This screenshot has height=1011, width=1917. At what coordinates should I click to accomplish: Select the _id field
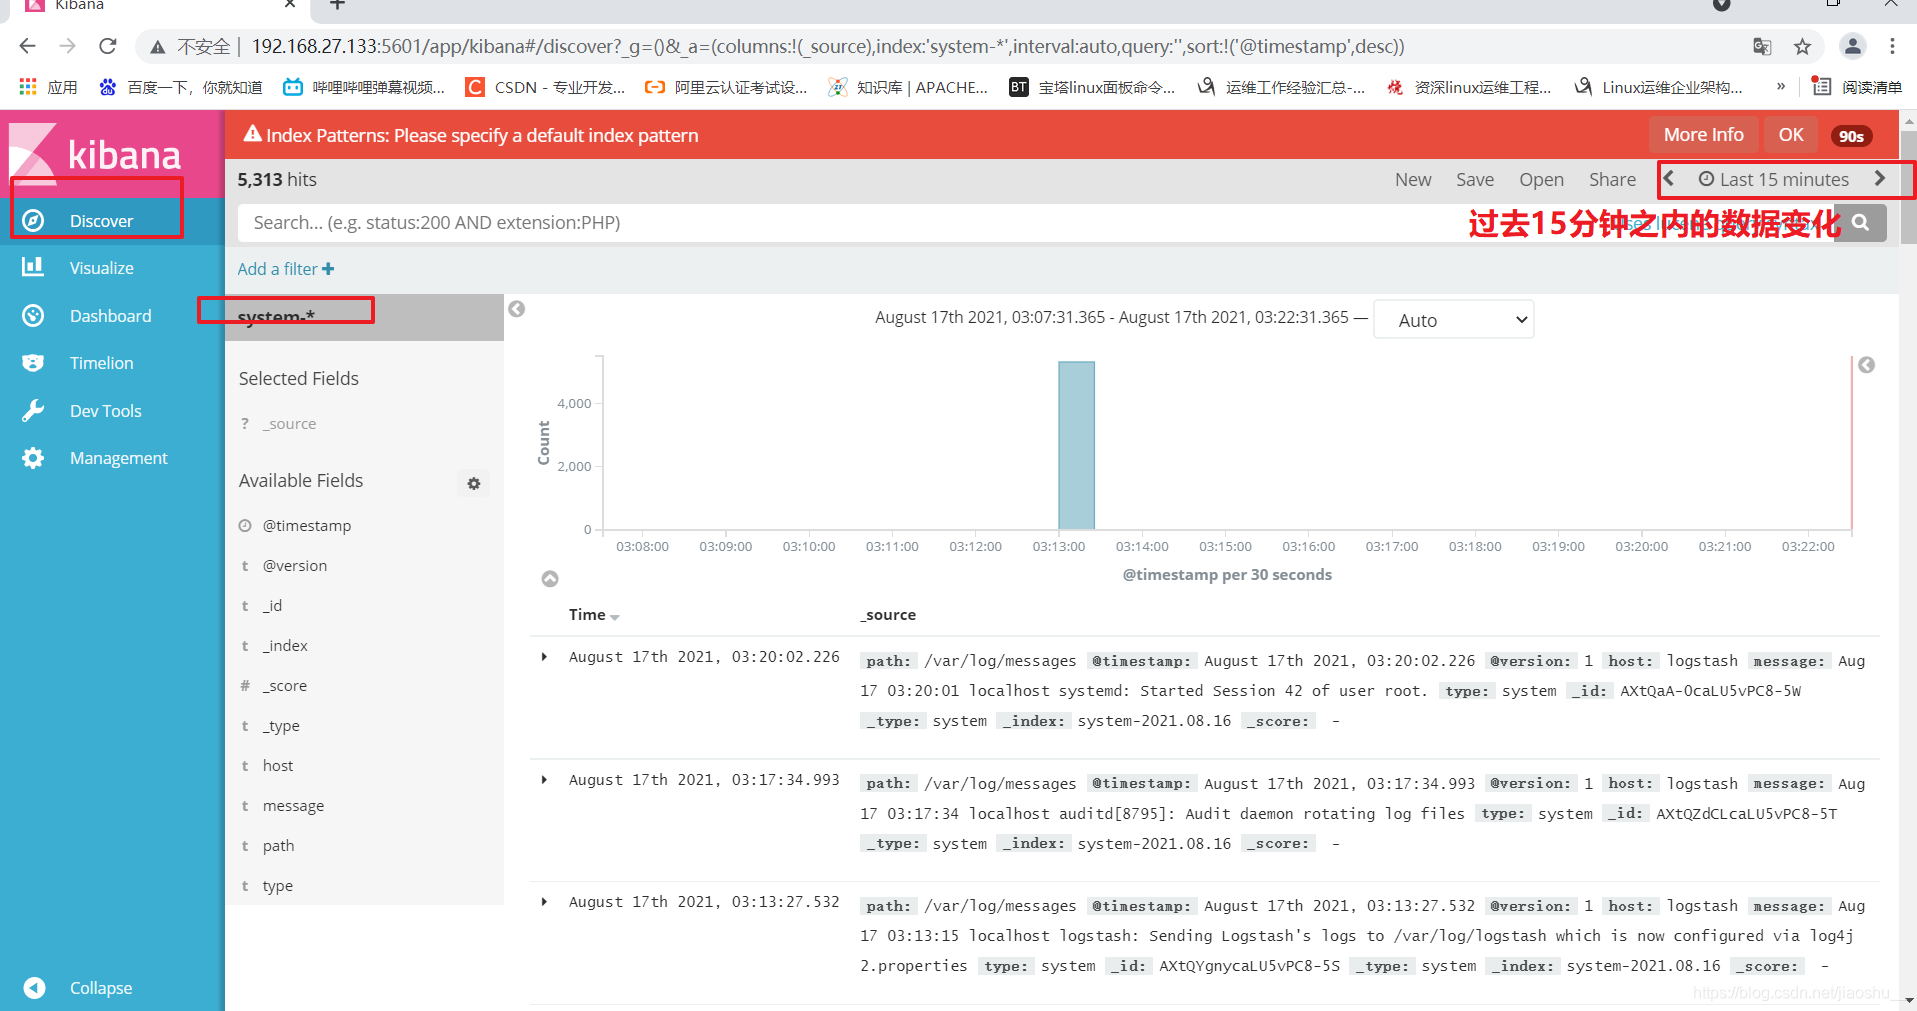(x=272, y=606)
